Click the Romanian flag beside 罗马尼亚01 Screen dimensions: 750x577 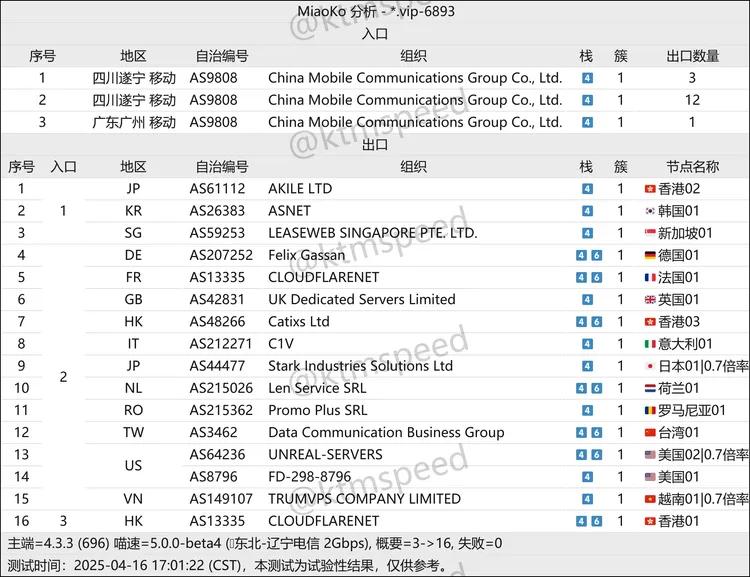[650, 410]
